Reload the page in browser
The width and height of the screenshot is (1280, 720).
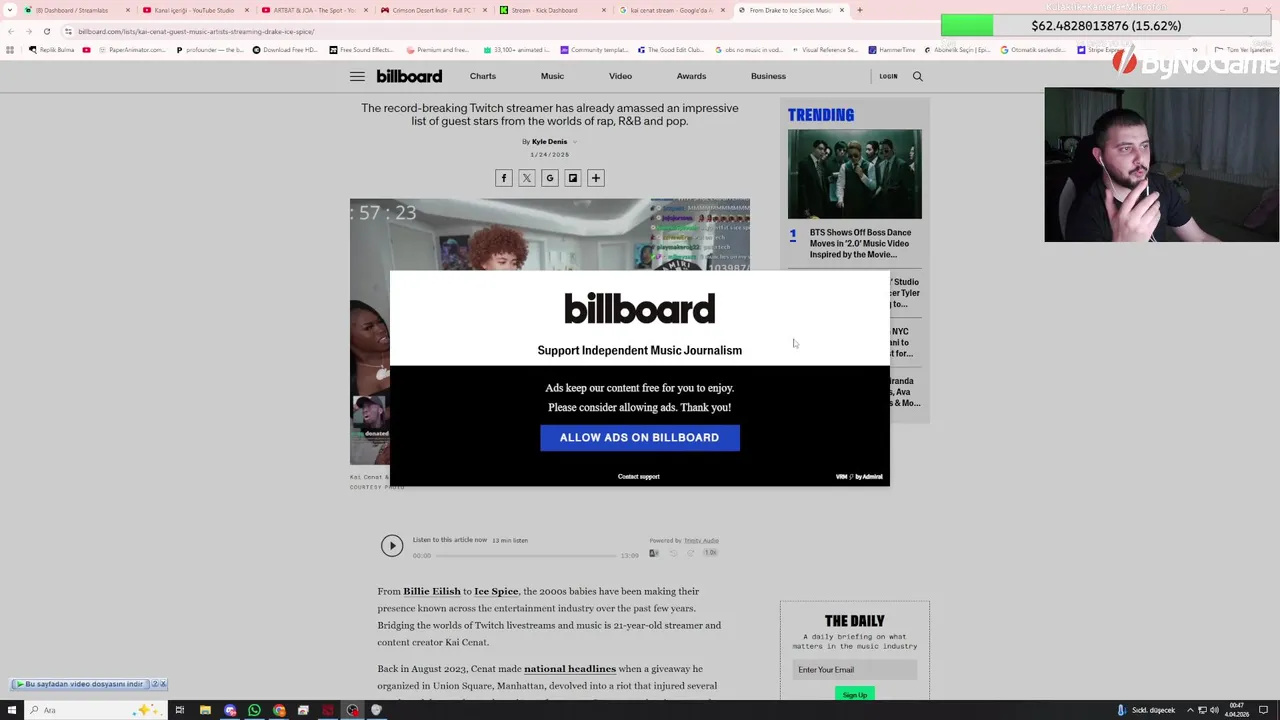tap(46, 31)
